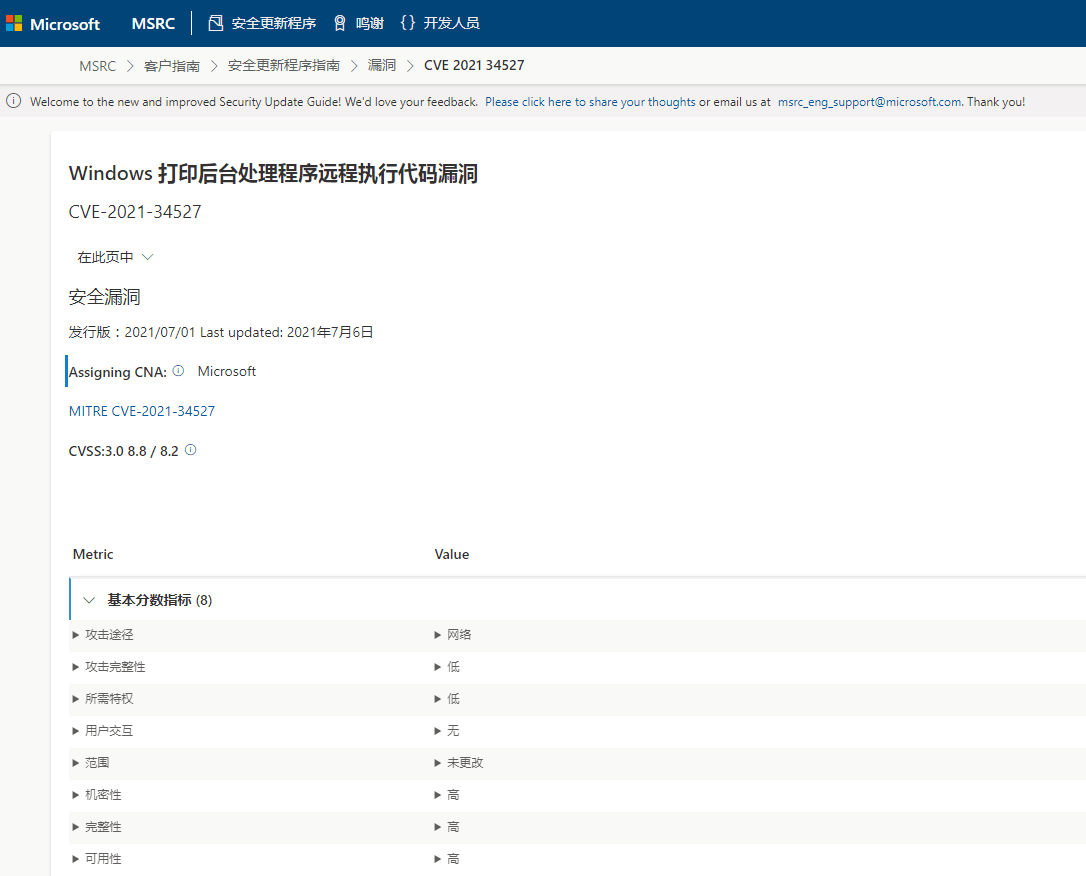Click the info icon in the welcome banner
Screen dimensions: 1086x876
pyautogui.click(x=14, y=101)
